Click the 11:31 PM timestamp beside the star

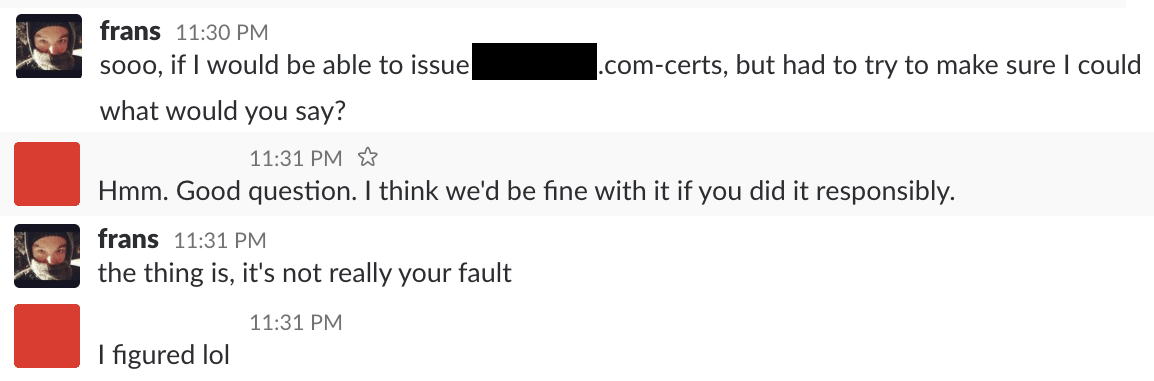(296, 157)
